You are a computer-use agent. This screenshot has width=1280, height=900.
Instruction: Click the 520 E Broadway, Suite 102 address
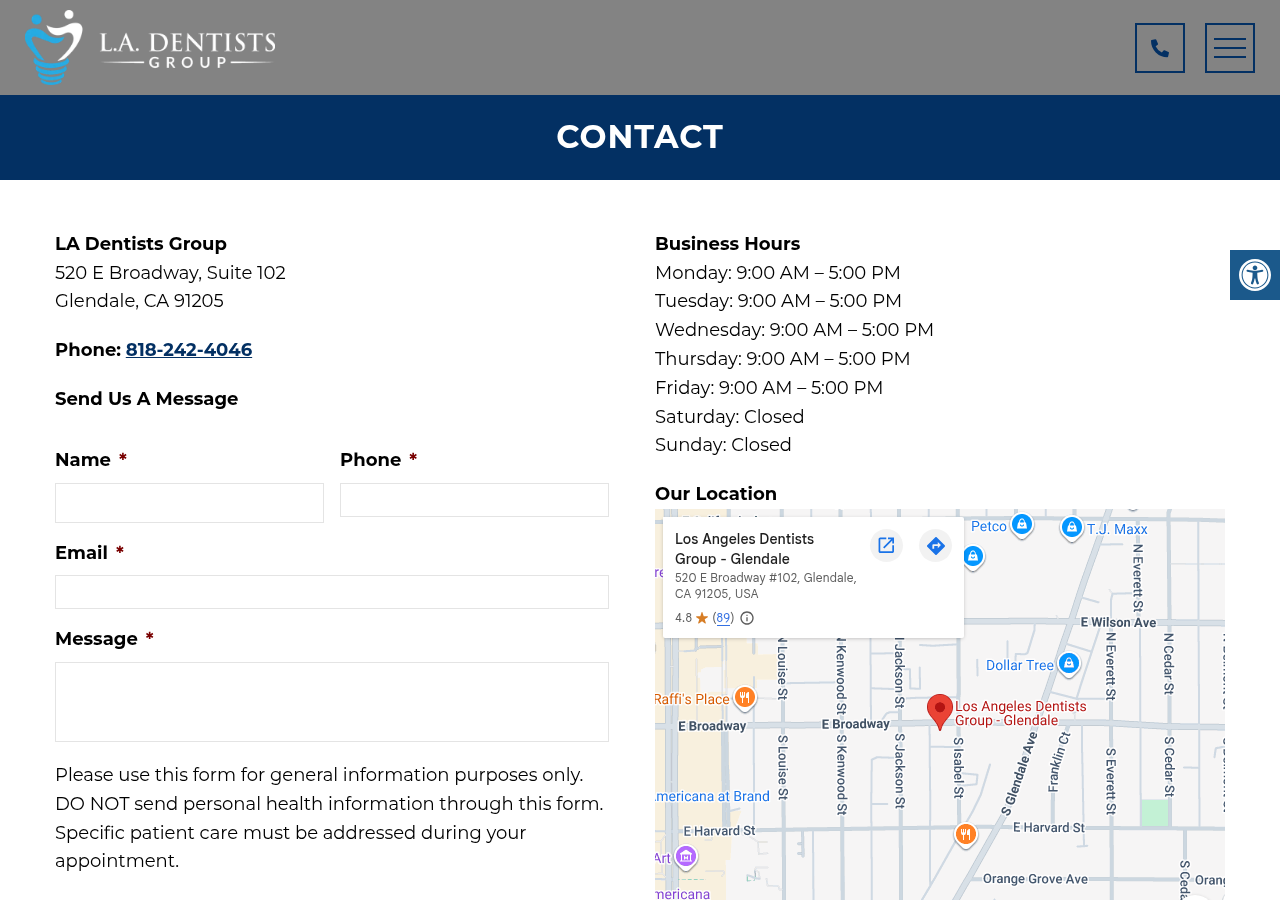point(170,273)
